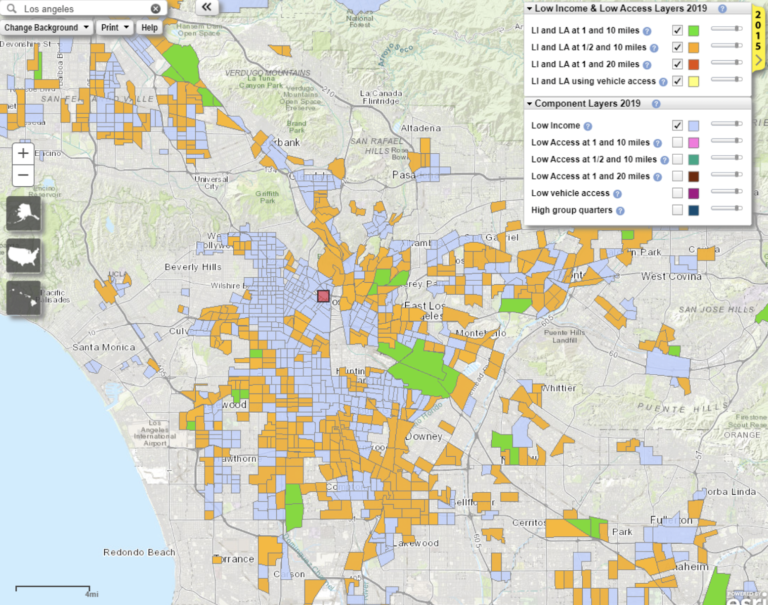Screen dimensions: 768x605
Task: Adjust transparency slider for Low vehicle access
Action: 727,192
